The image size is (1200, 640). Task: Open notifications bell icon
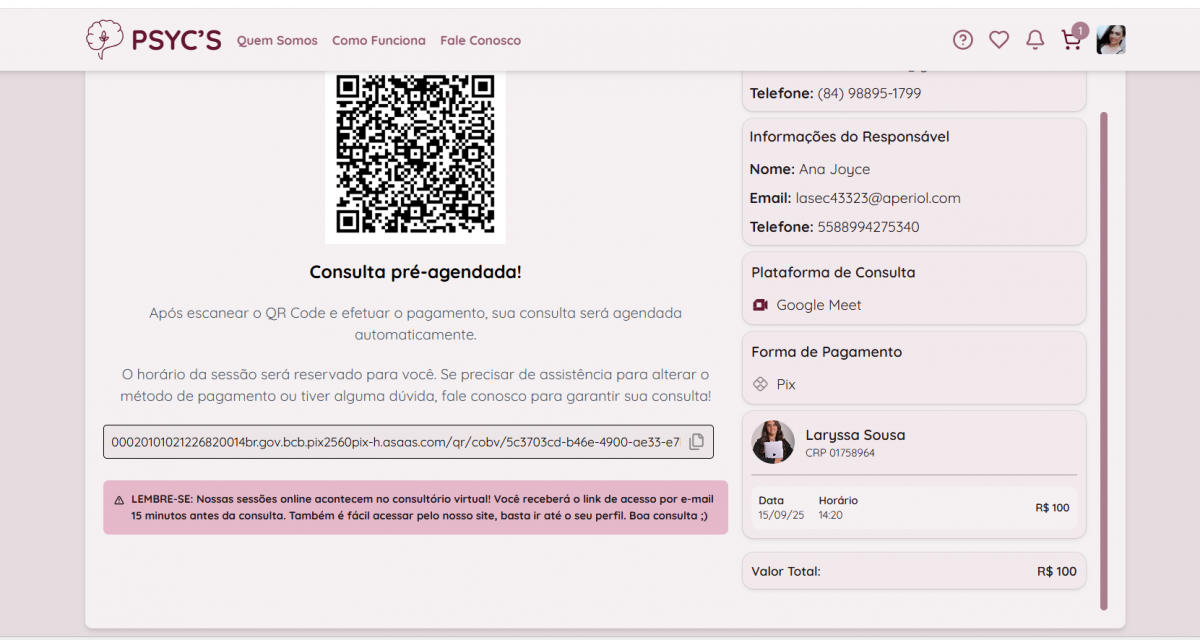pos(1035,40)
